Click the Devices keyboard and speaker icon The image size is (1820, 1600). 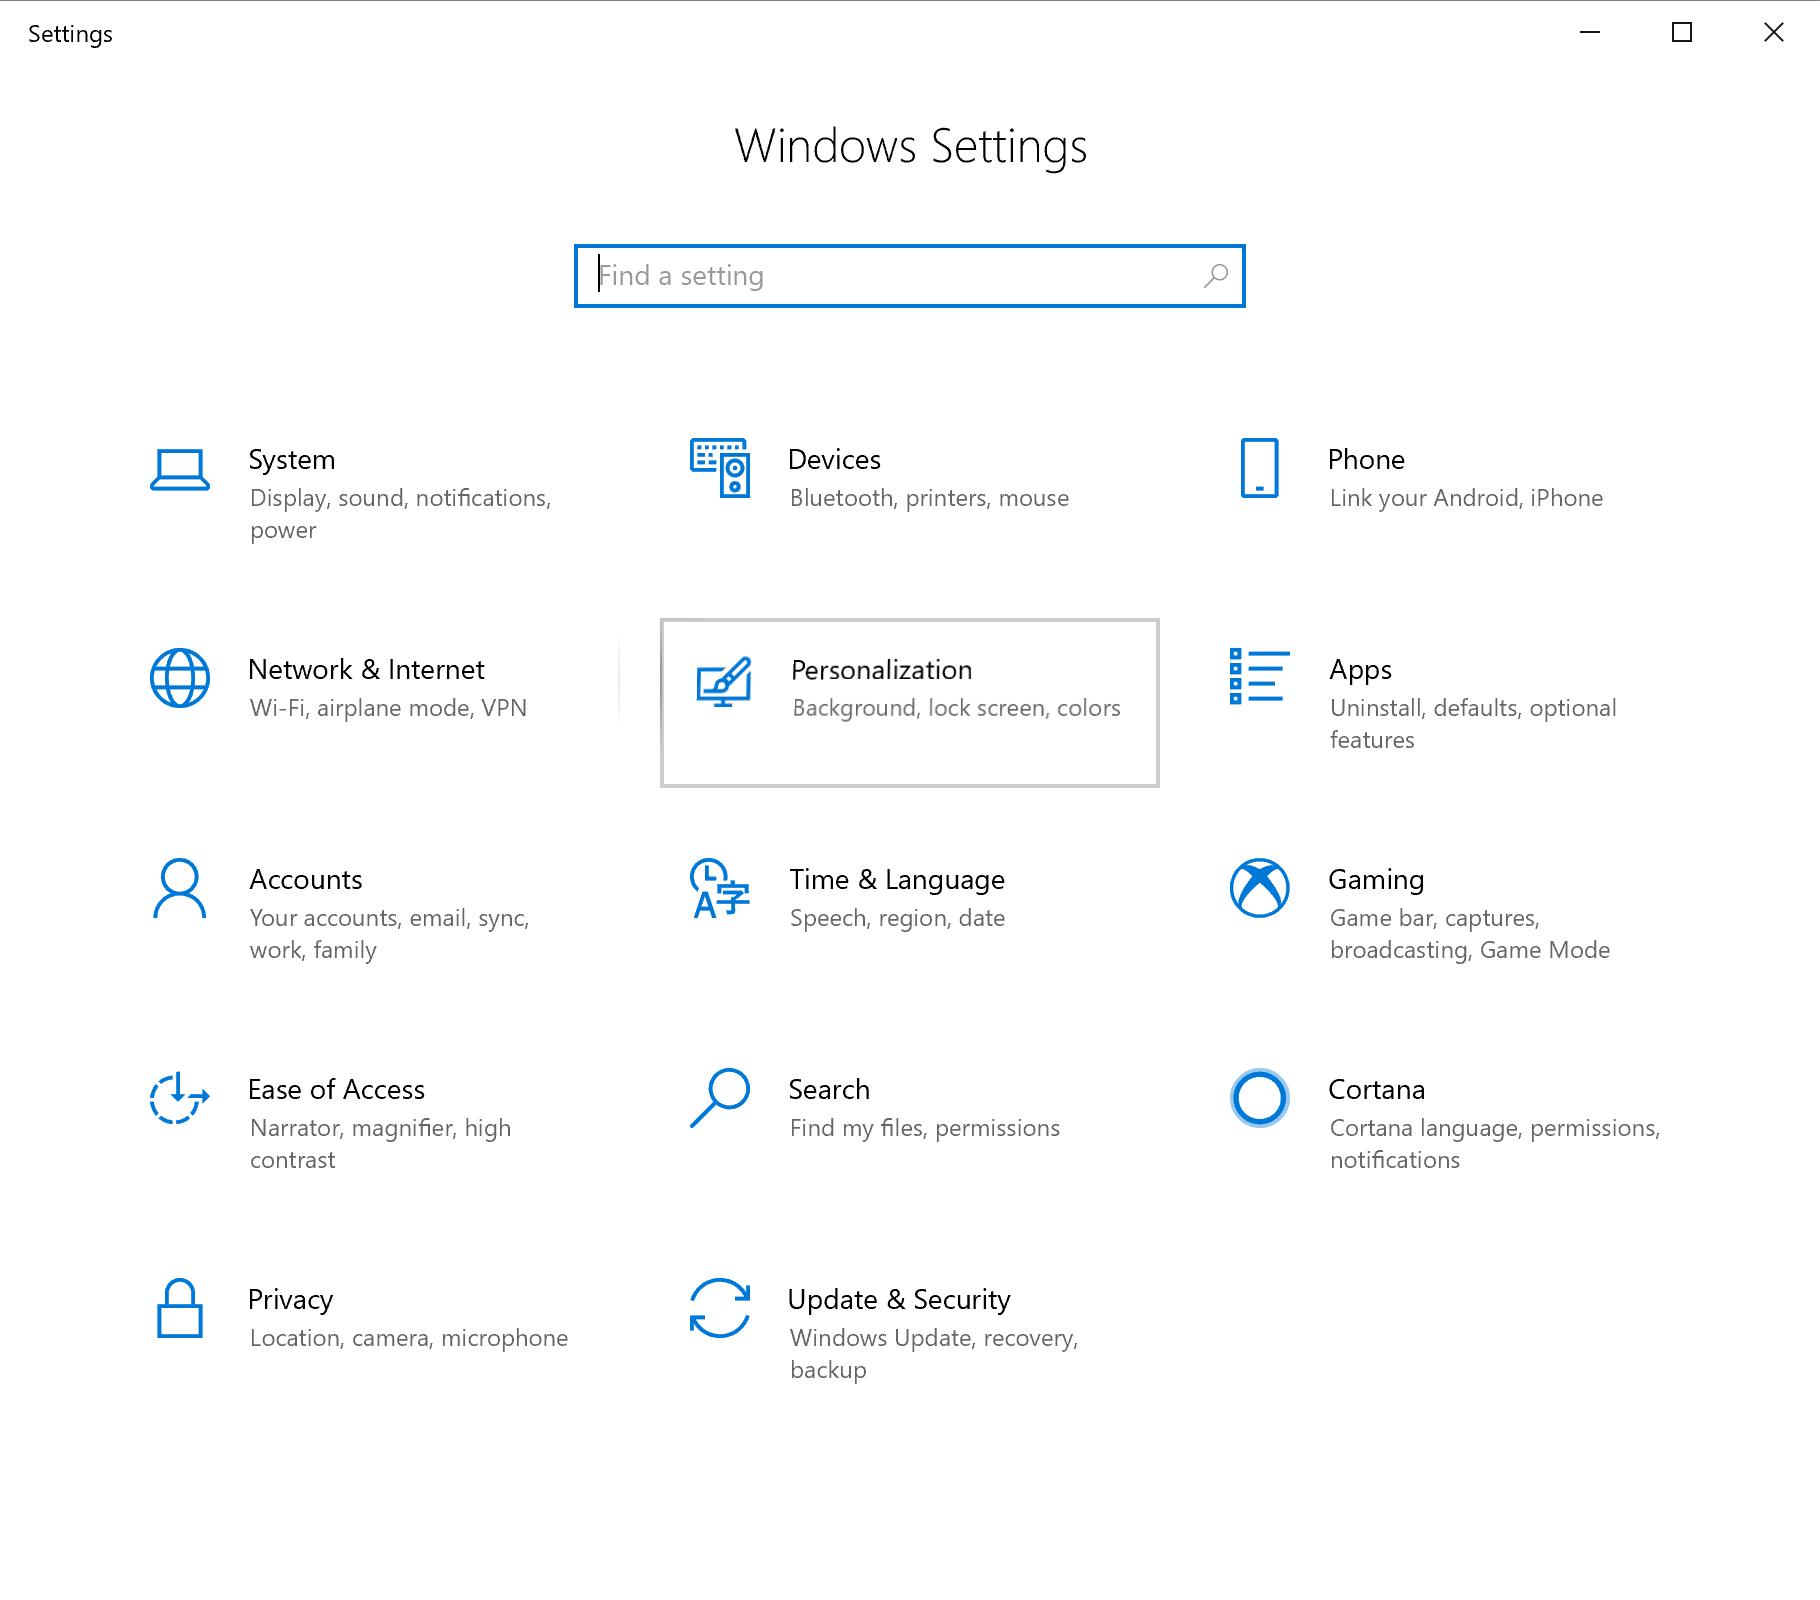tap(720, 468)
